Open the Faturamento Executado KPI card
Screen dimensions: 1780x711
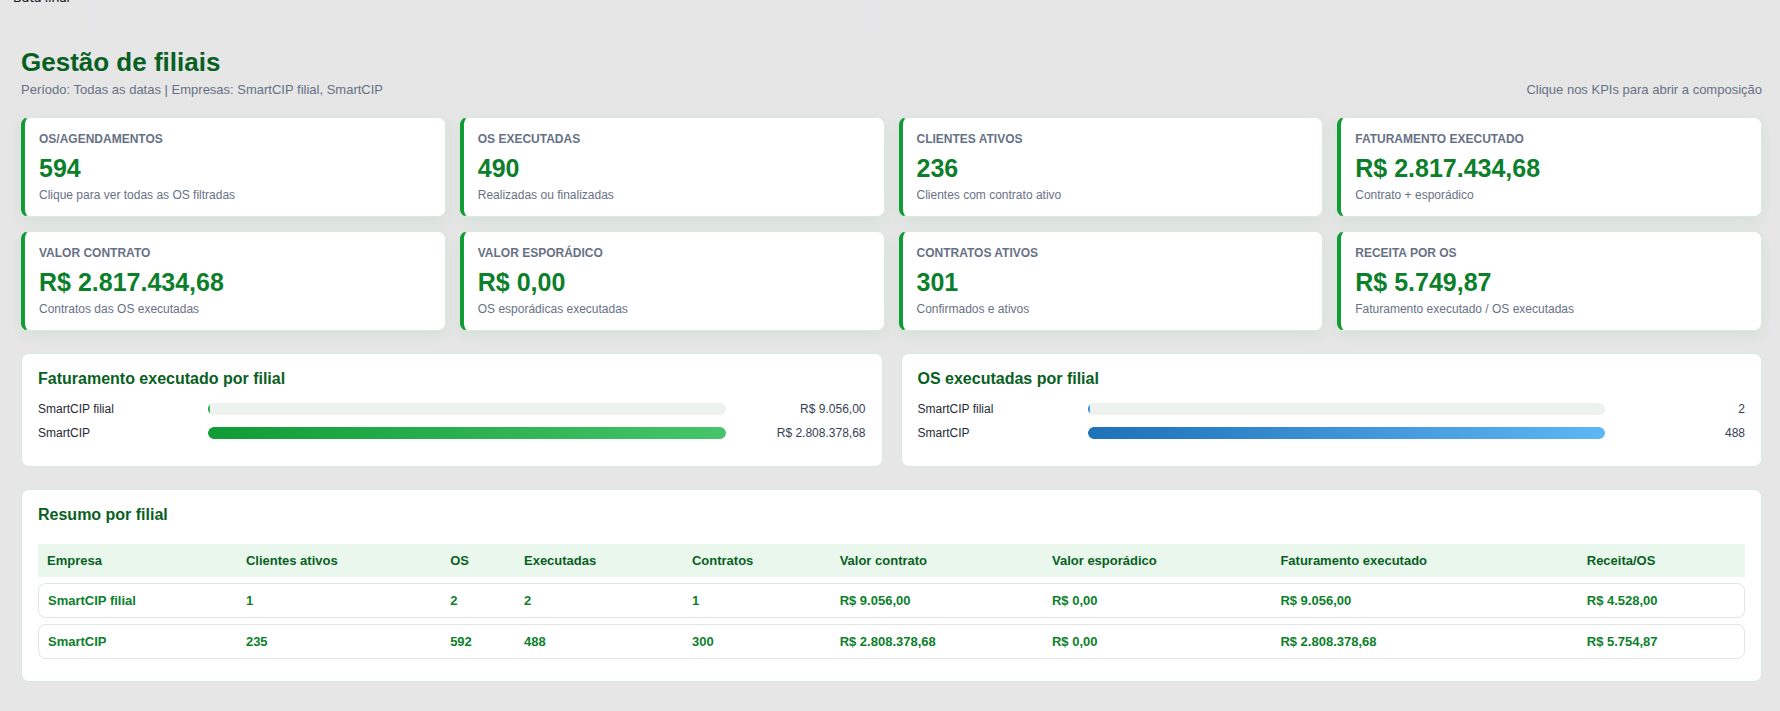click(x=1549, y=167)
